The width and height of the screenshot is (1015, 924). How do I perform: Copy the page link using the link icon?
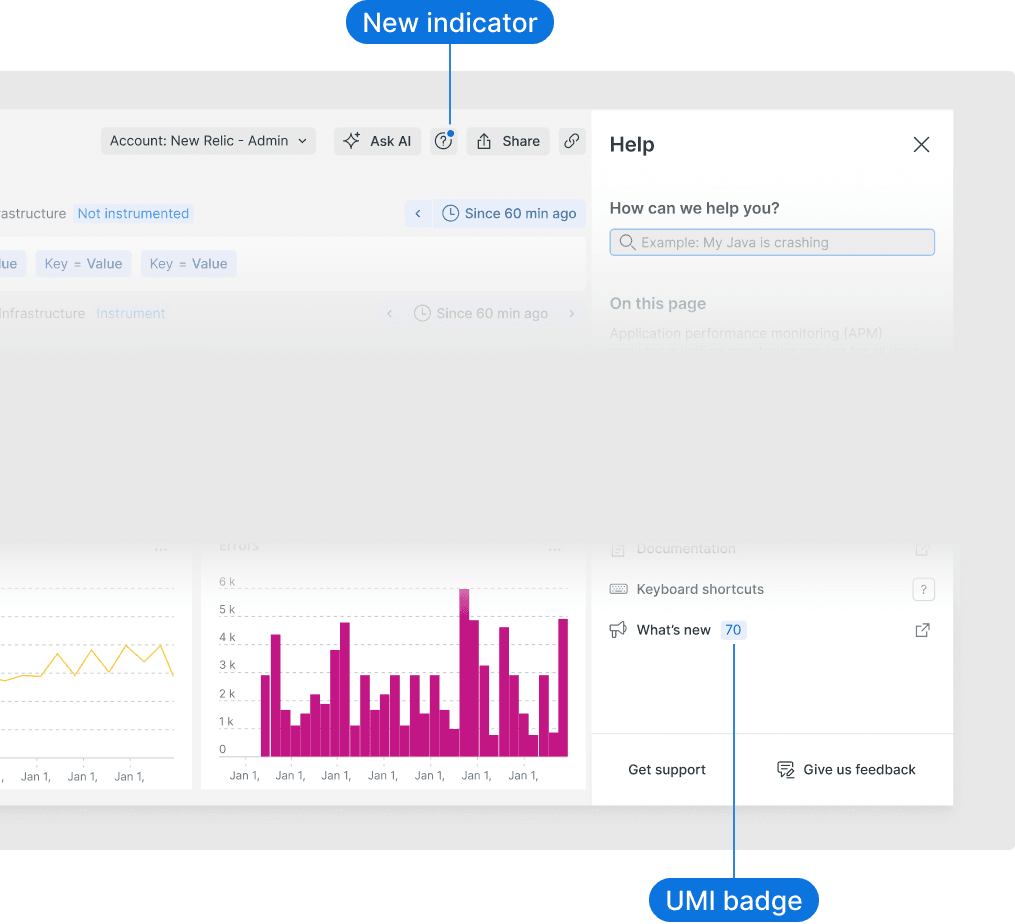click(x=572, y=141)
